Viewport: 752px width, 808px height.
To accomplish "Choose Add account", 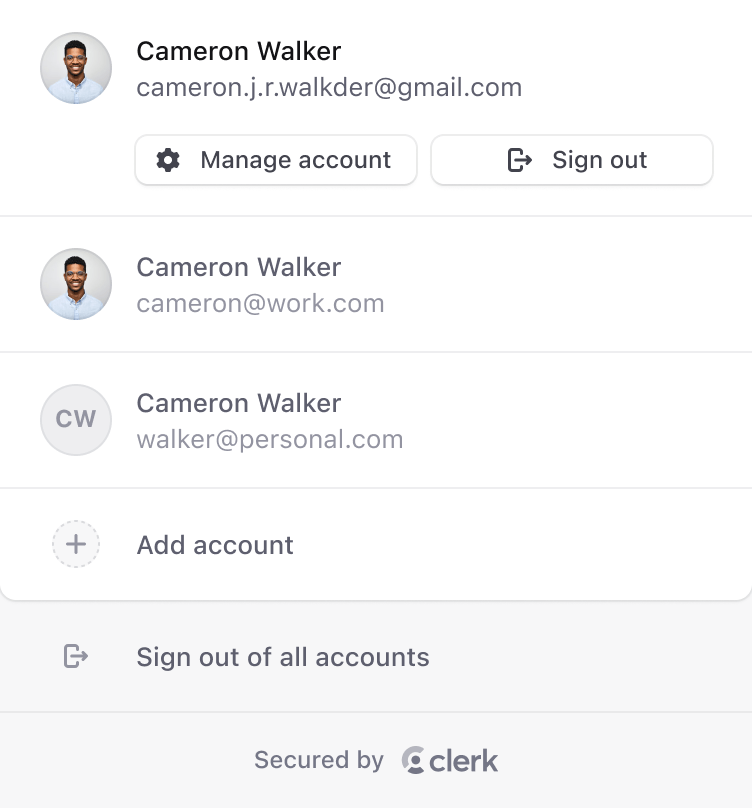I will point(215,545).
